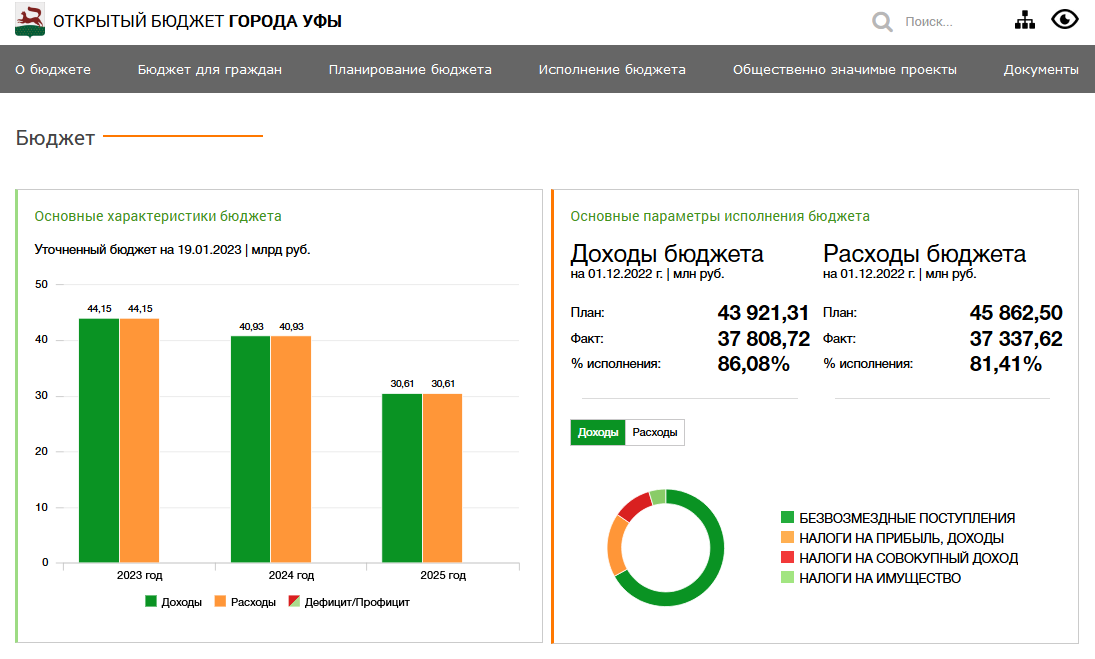1095x659 pixels.
Task: Click the 2024 год axis label
Action: (x=291, y=575)
